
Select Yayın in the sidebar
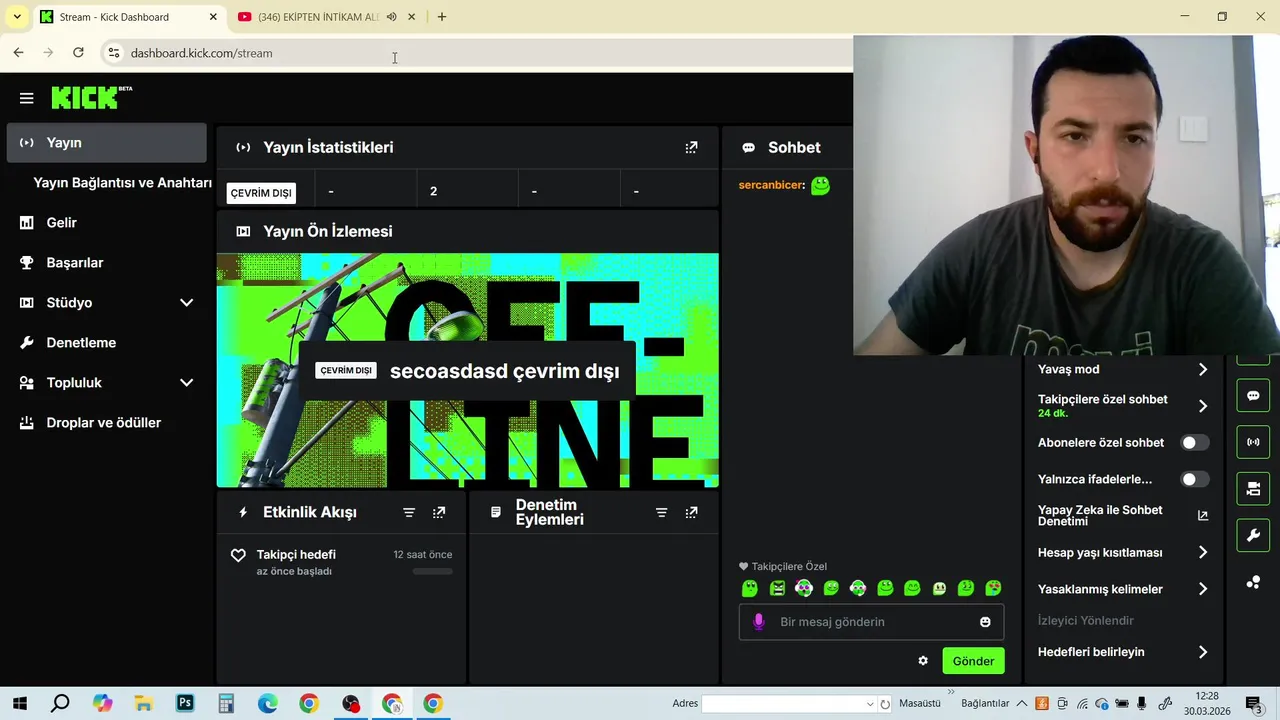[x=106, y=142]
